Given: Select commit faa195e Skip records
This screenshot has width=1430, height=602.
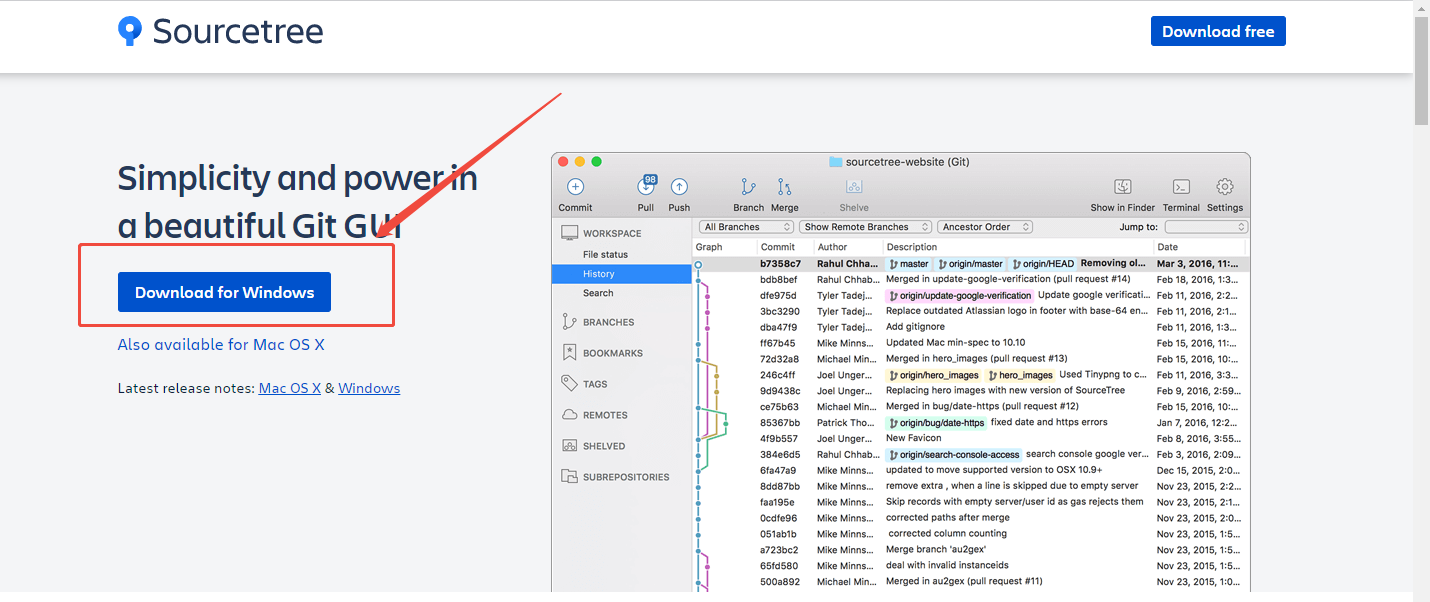Looking at the screenshot, I should tap(971, 502).
